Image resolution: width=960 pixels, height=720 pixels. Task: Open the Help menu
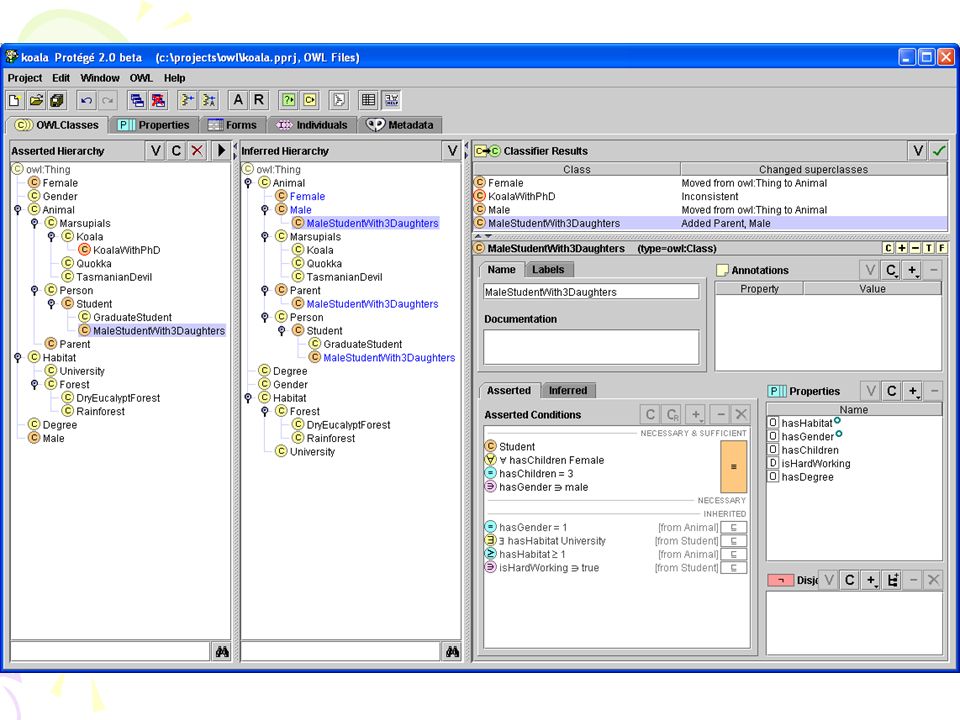coord(174,78)
